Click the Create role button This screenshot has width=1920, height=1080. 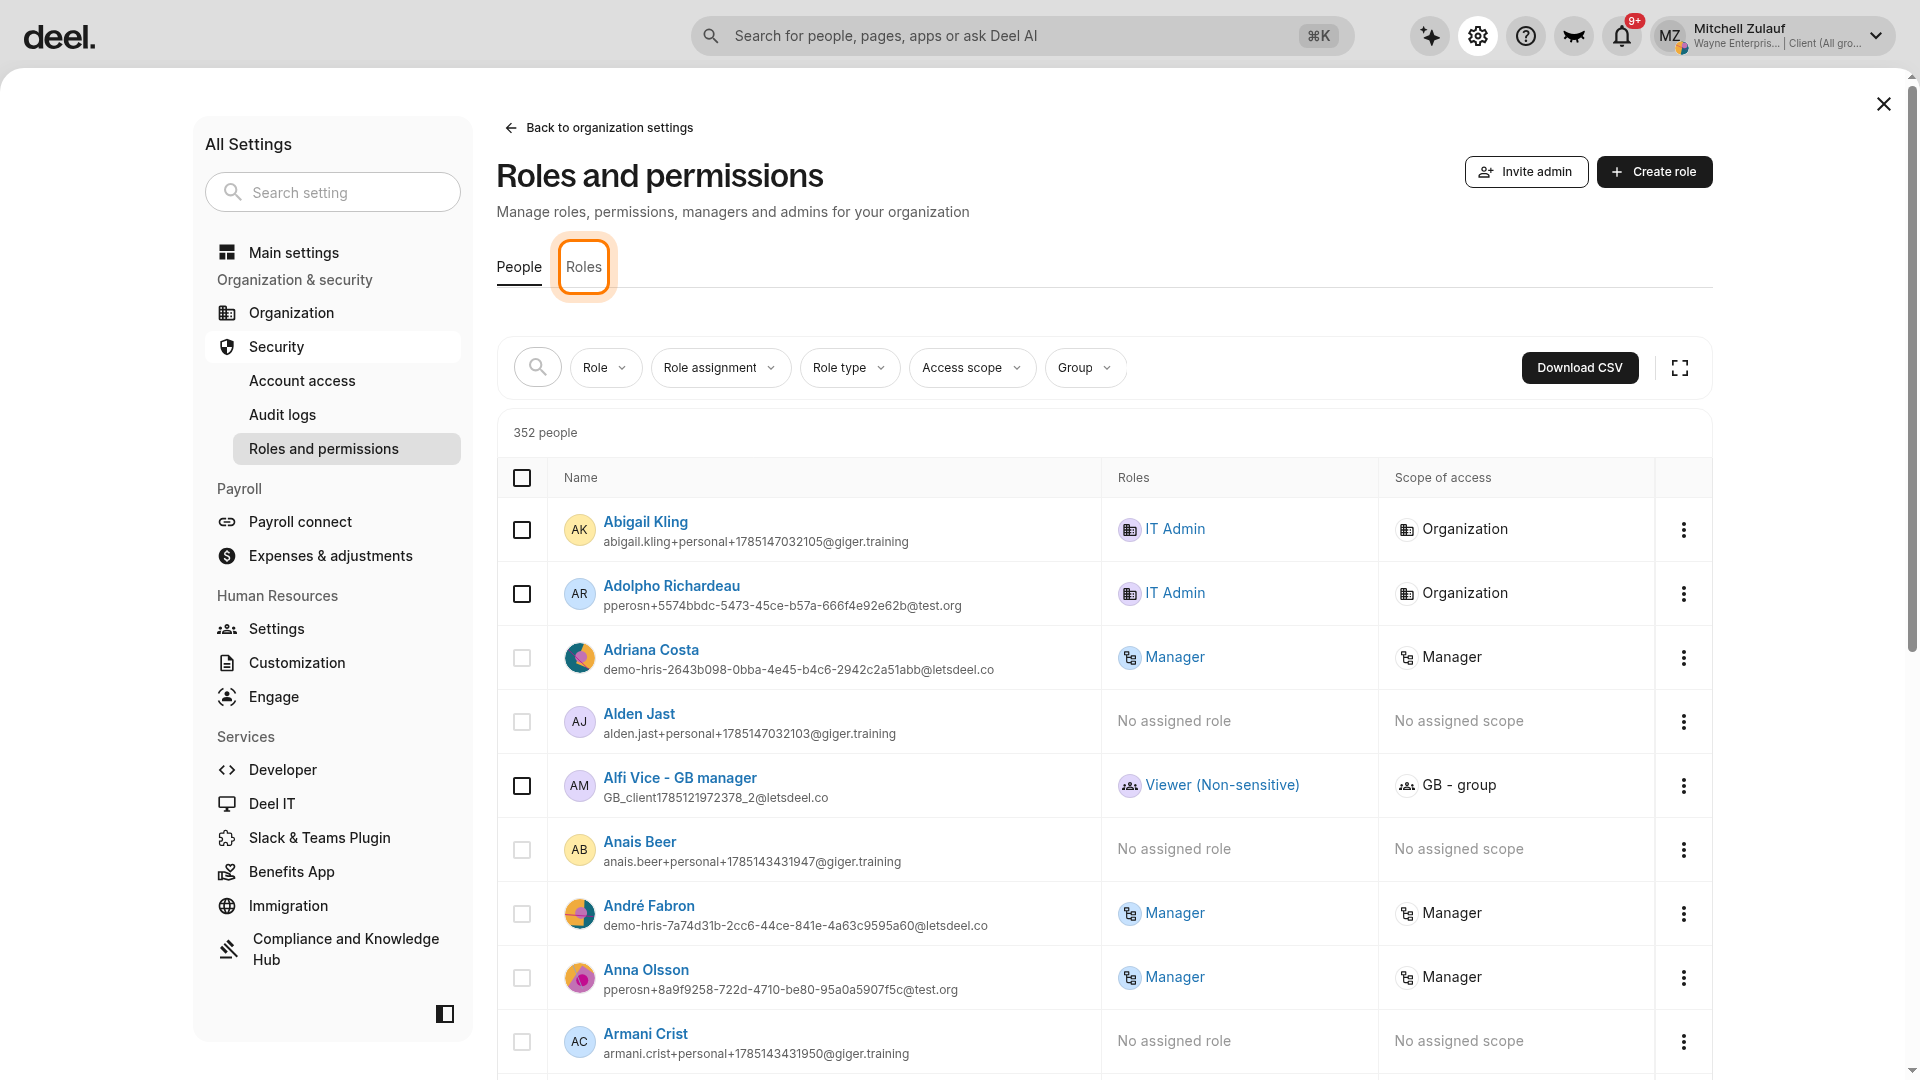pos(1654,172)
